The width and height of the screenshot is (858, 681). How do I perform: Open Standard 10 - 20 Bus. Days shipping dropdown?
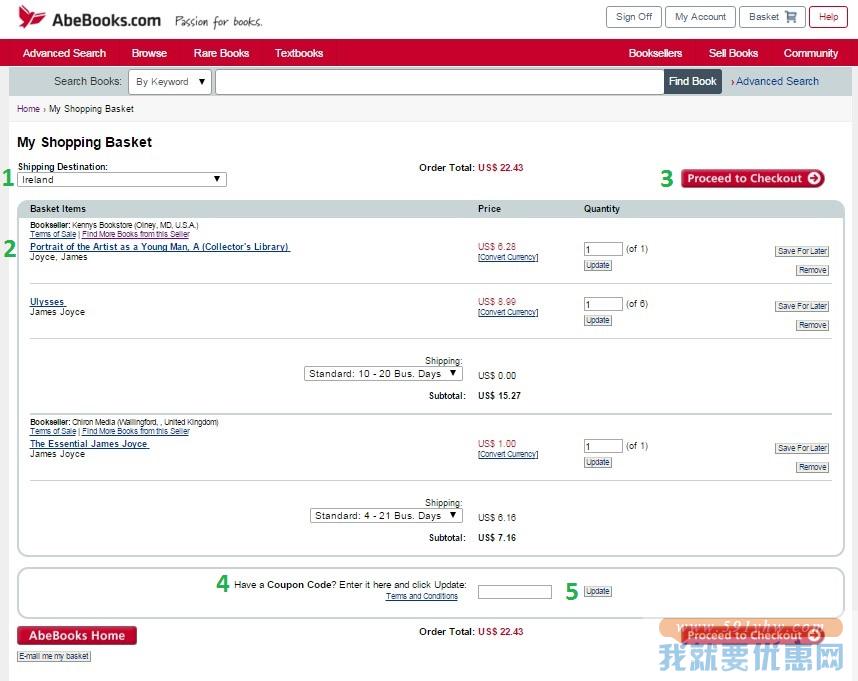pos(383,374)
